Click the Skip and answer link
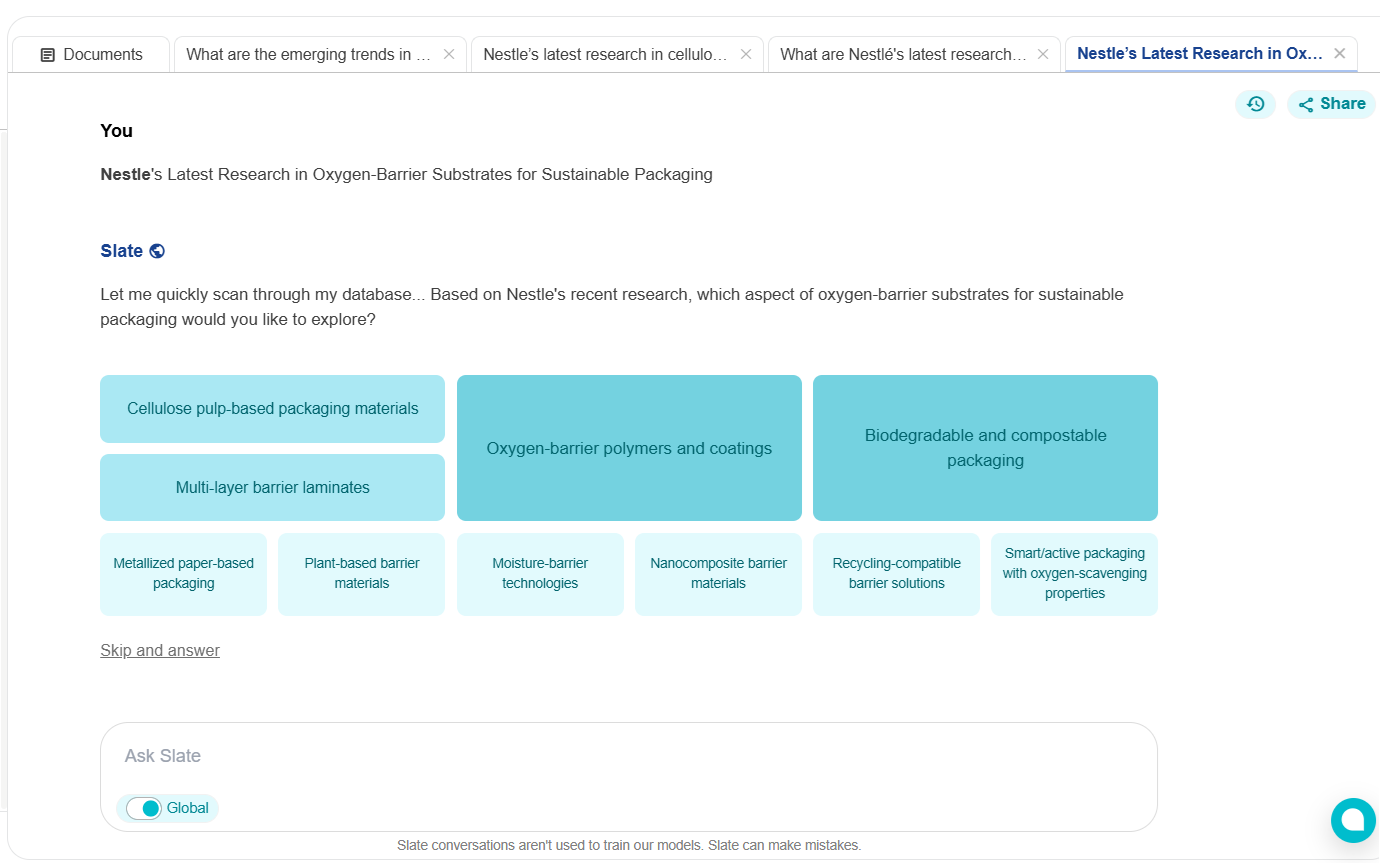Image resolution: width=1380 pixels, height=863 pixels. [160, 651]
